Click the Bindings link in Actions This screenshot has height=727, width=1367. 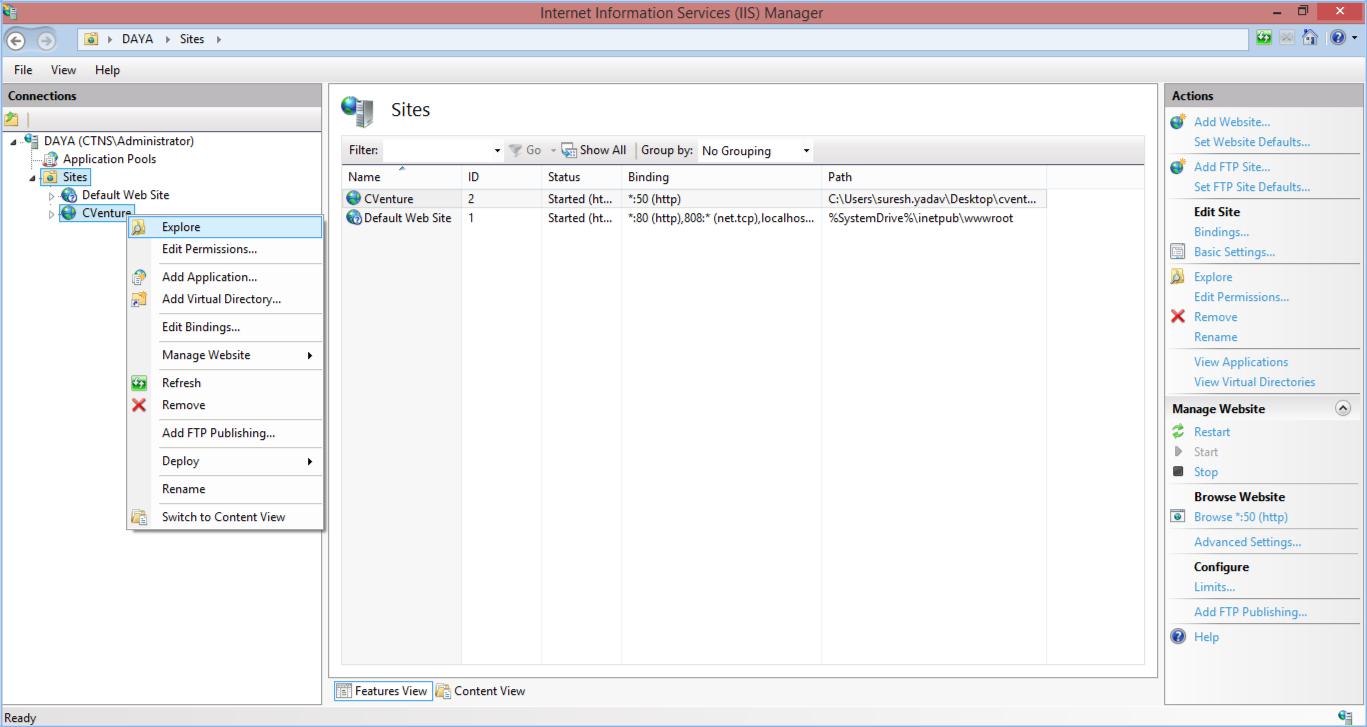pyautogui.click(x=1221, y=232)
